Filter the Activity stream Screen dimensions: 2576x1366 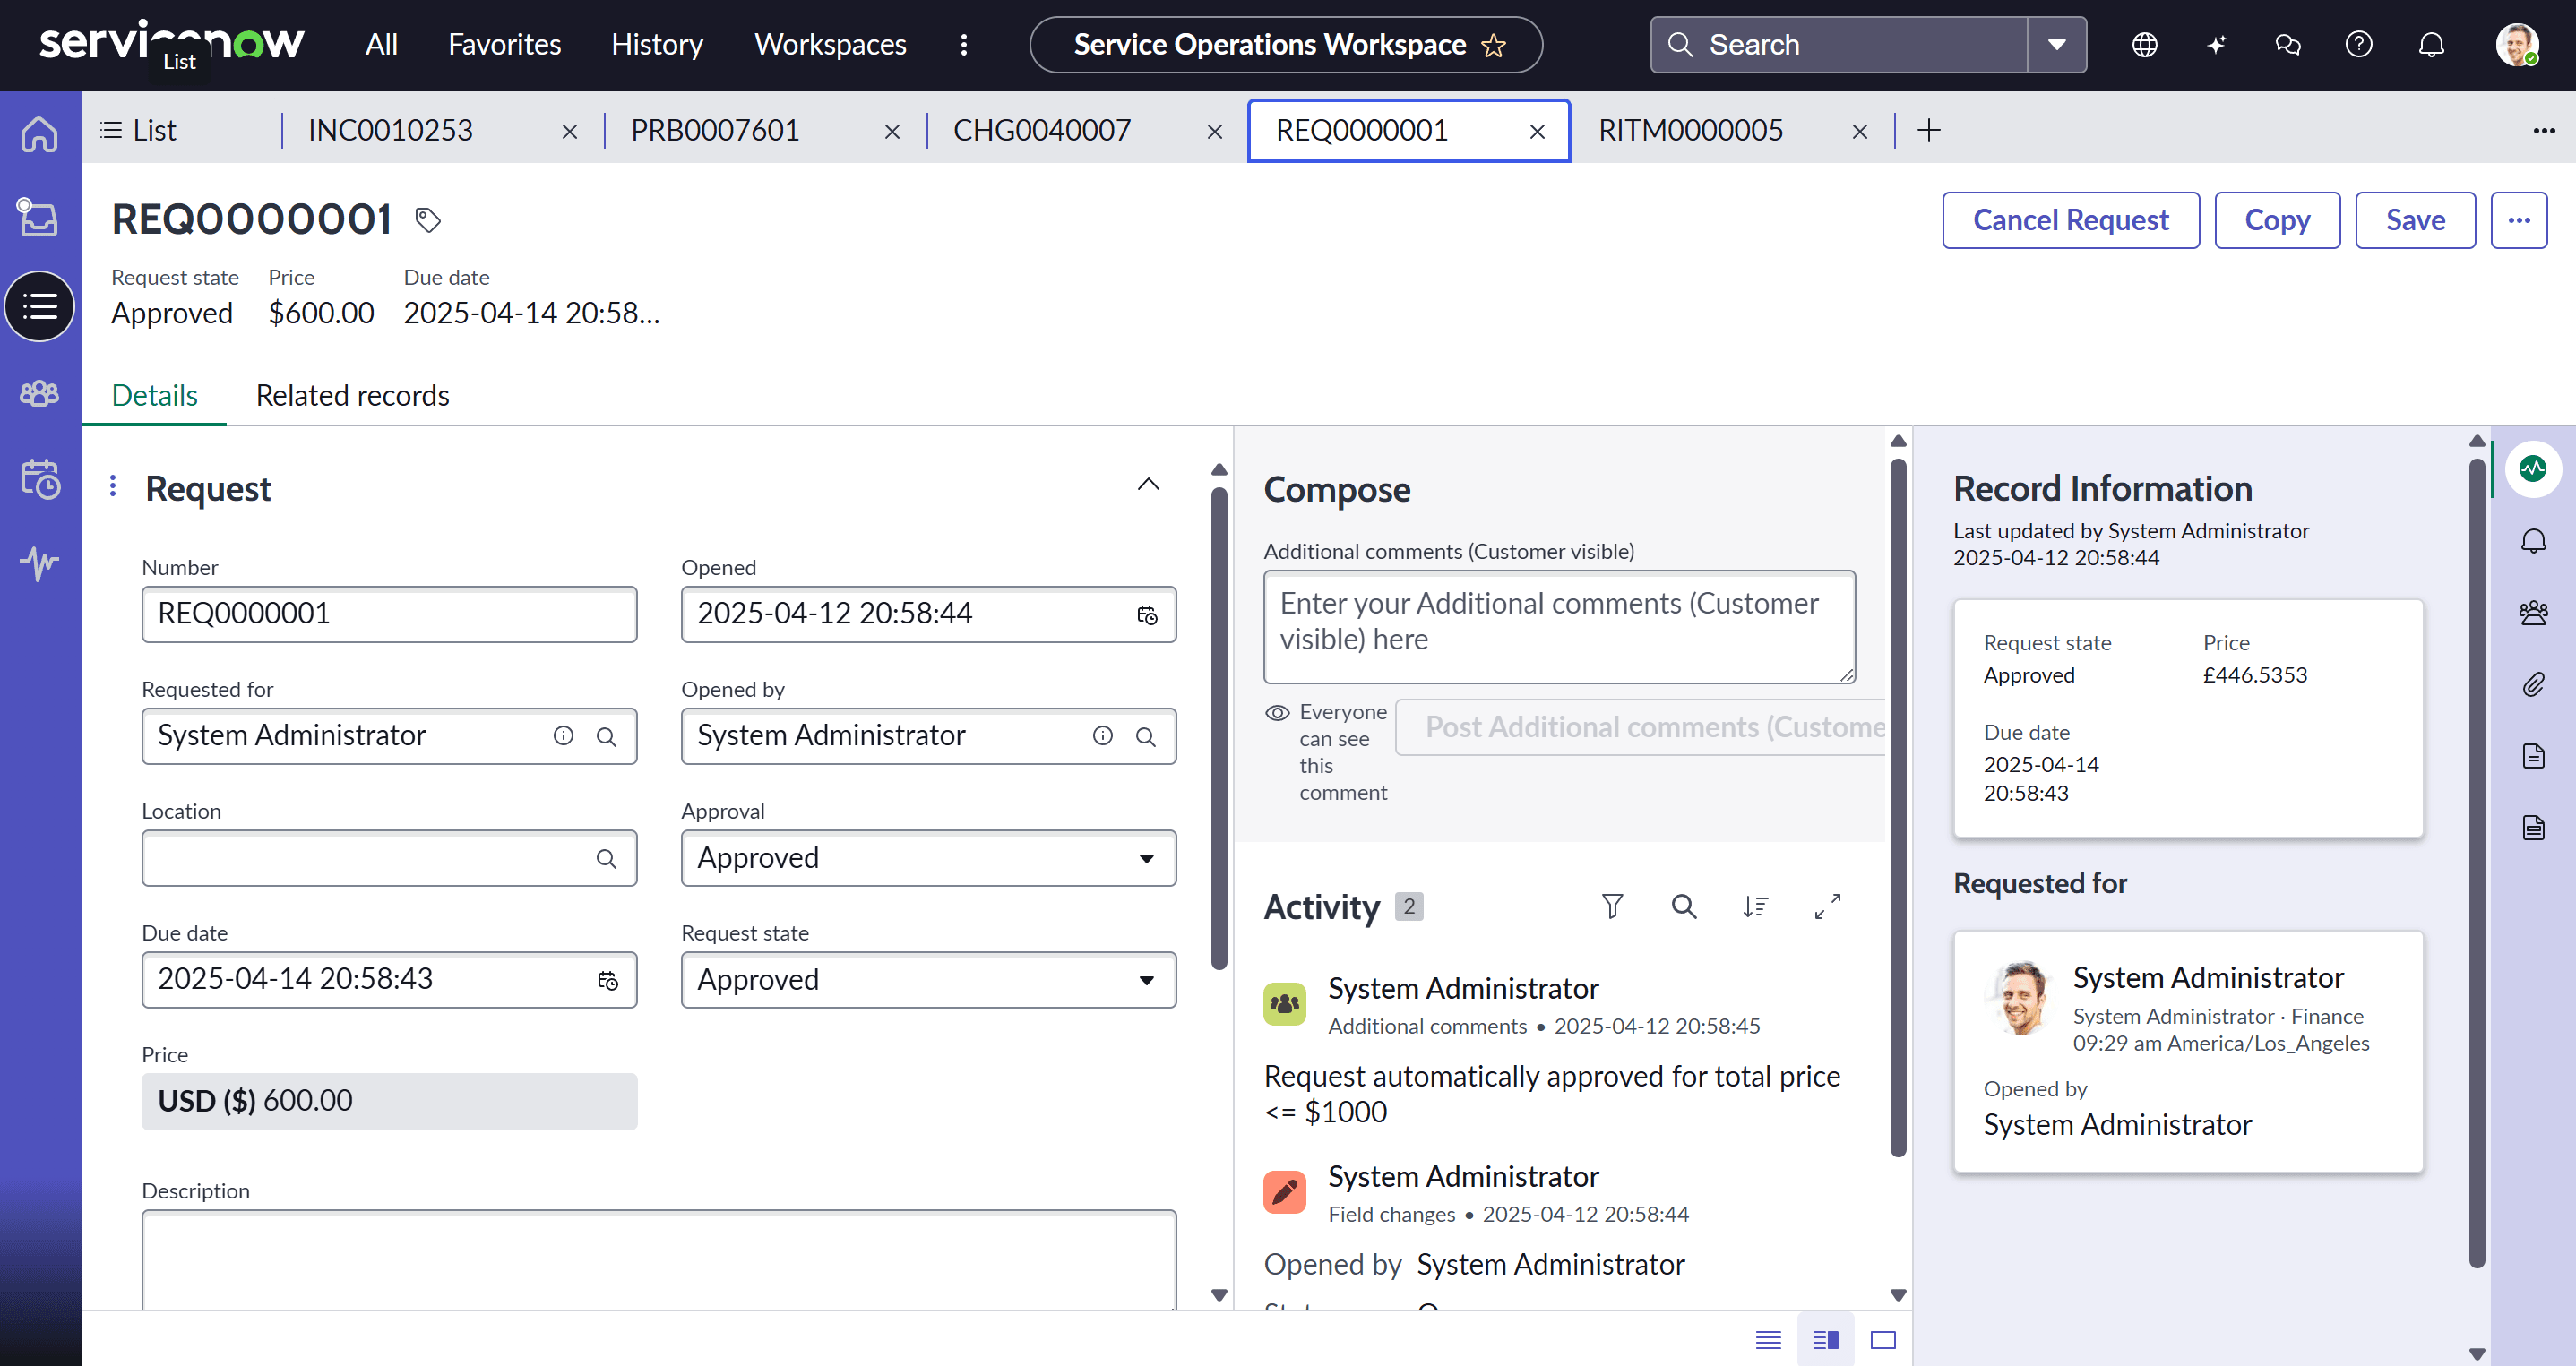1613,906
